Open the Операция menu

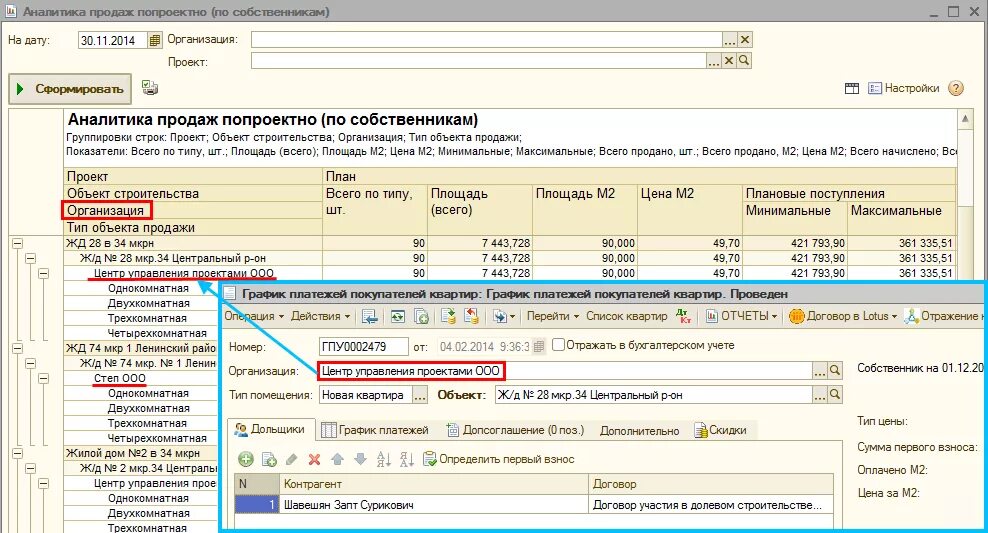click(x=254, y=316)
